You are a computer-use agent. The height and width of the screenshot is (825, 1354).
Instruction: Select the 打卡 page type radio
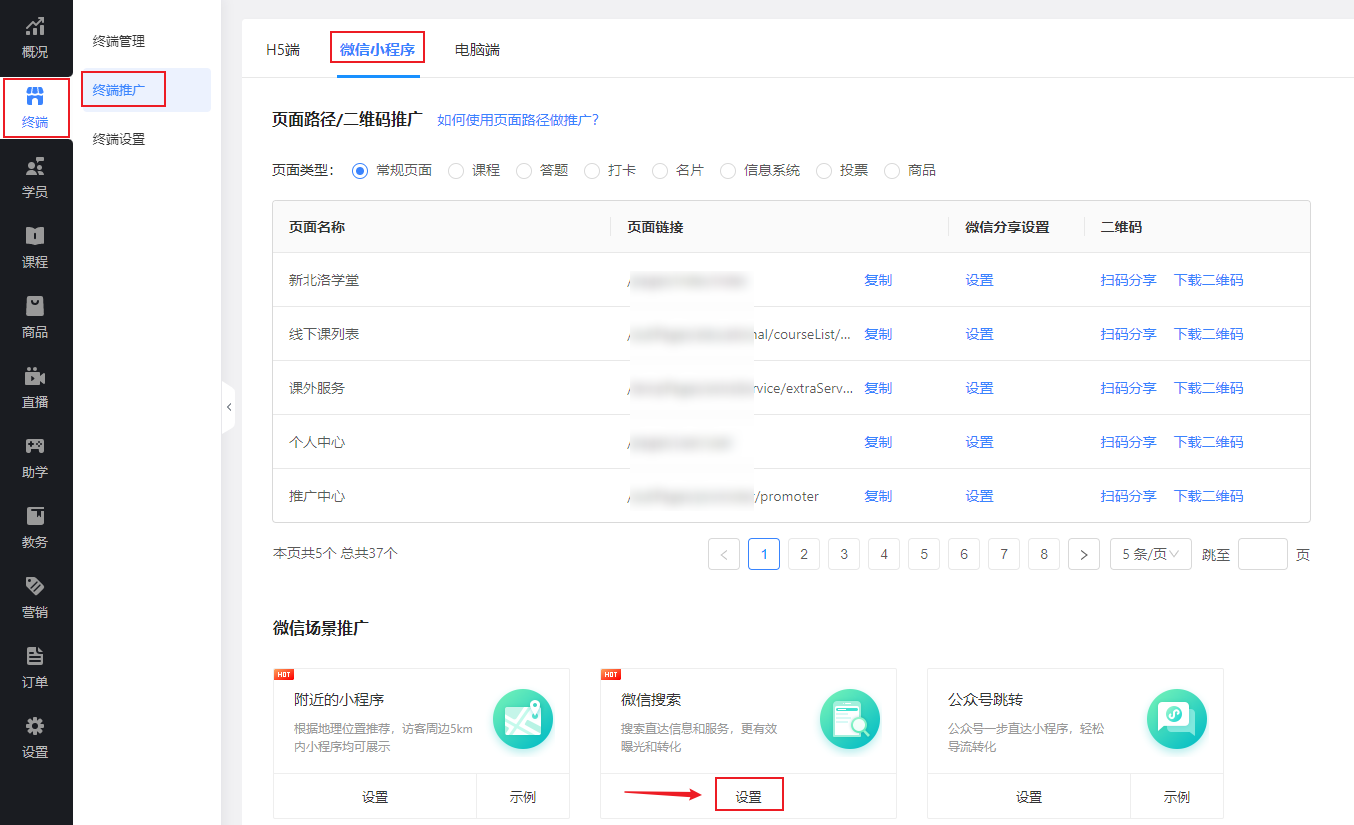coord(592,171)
